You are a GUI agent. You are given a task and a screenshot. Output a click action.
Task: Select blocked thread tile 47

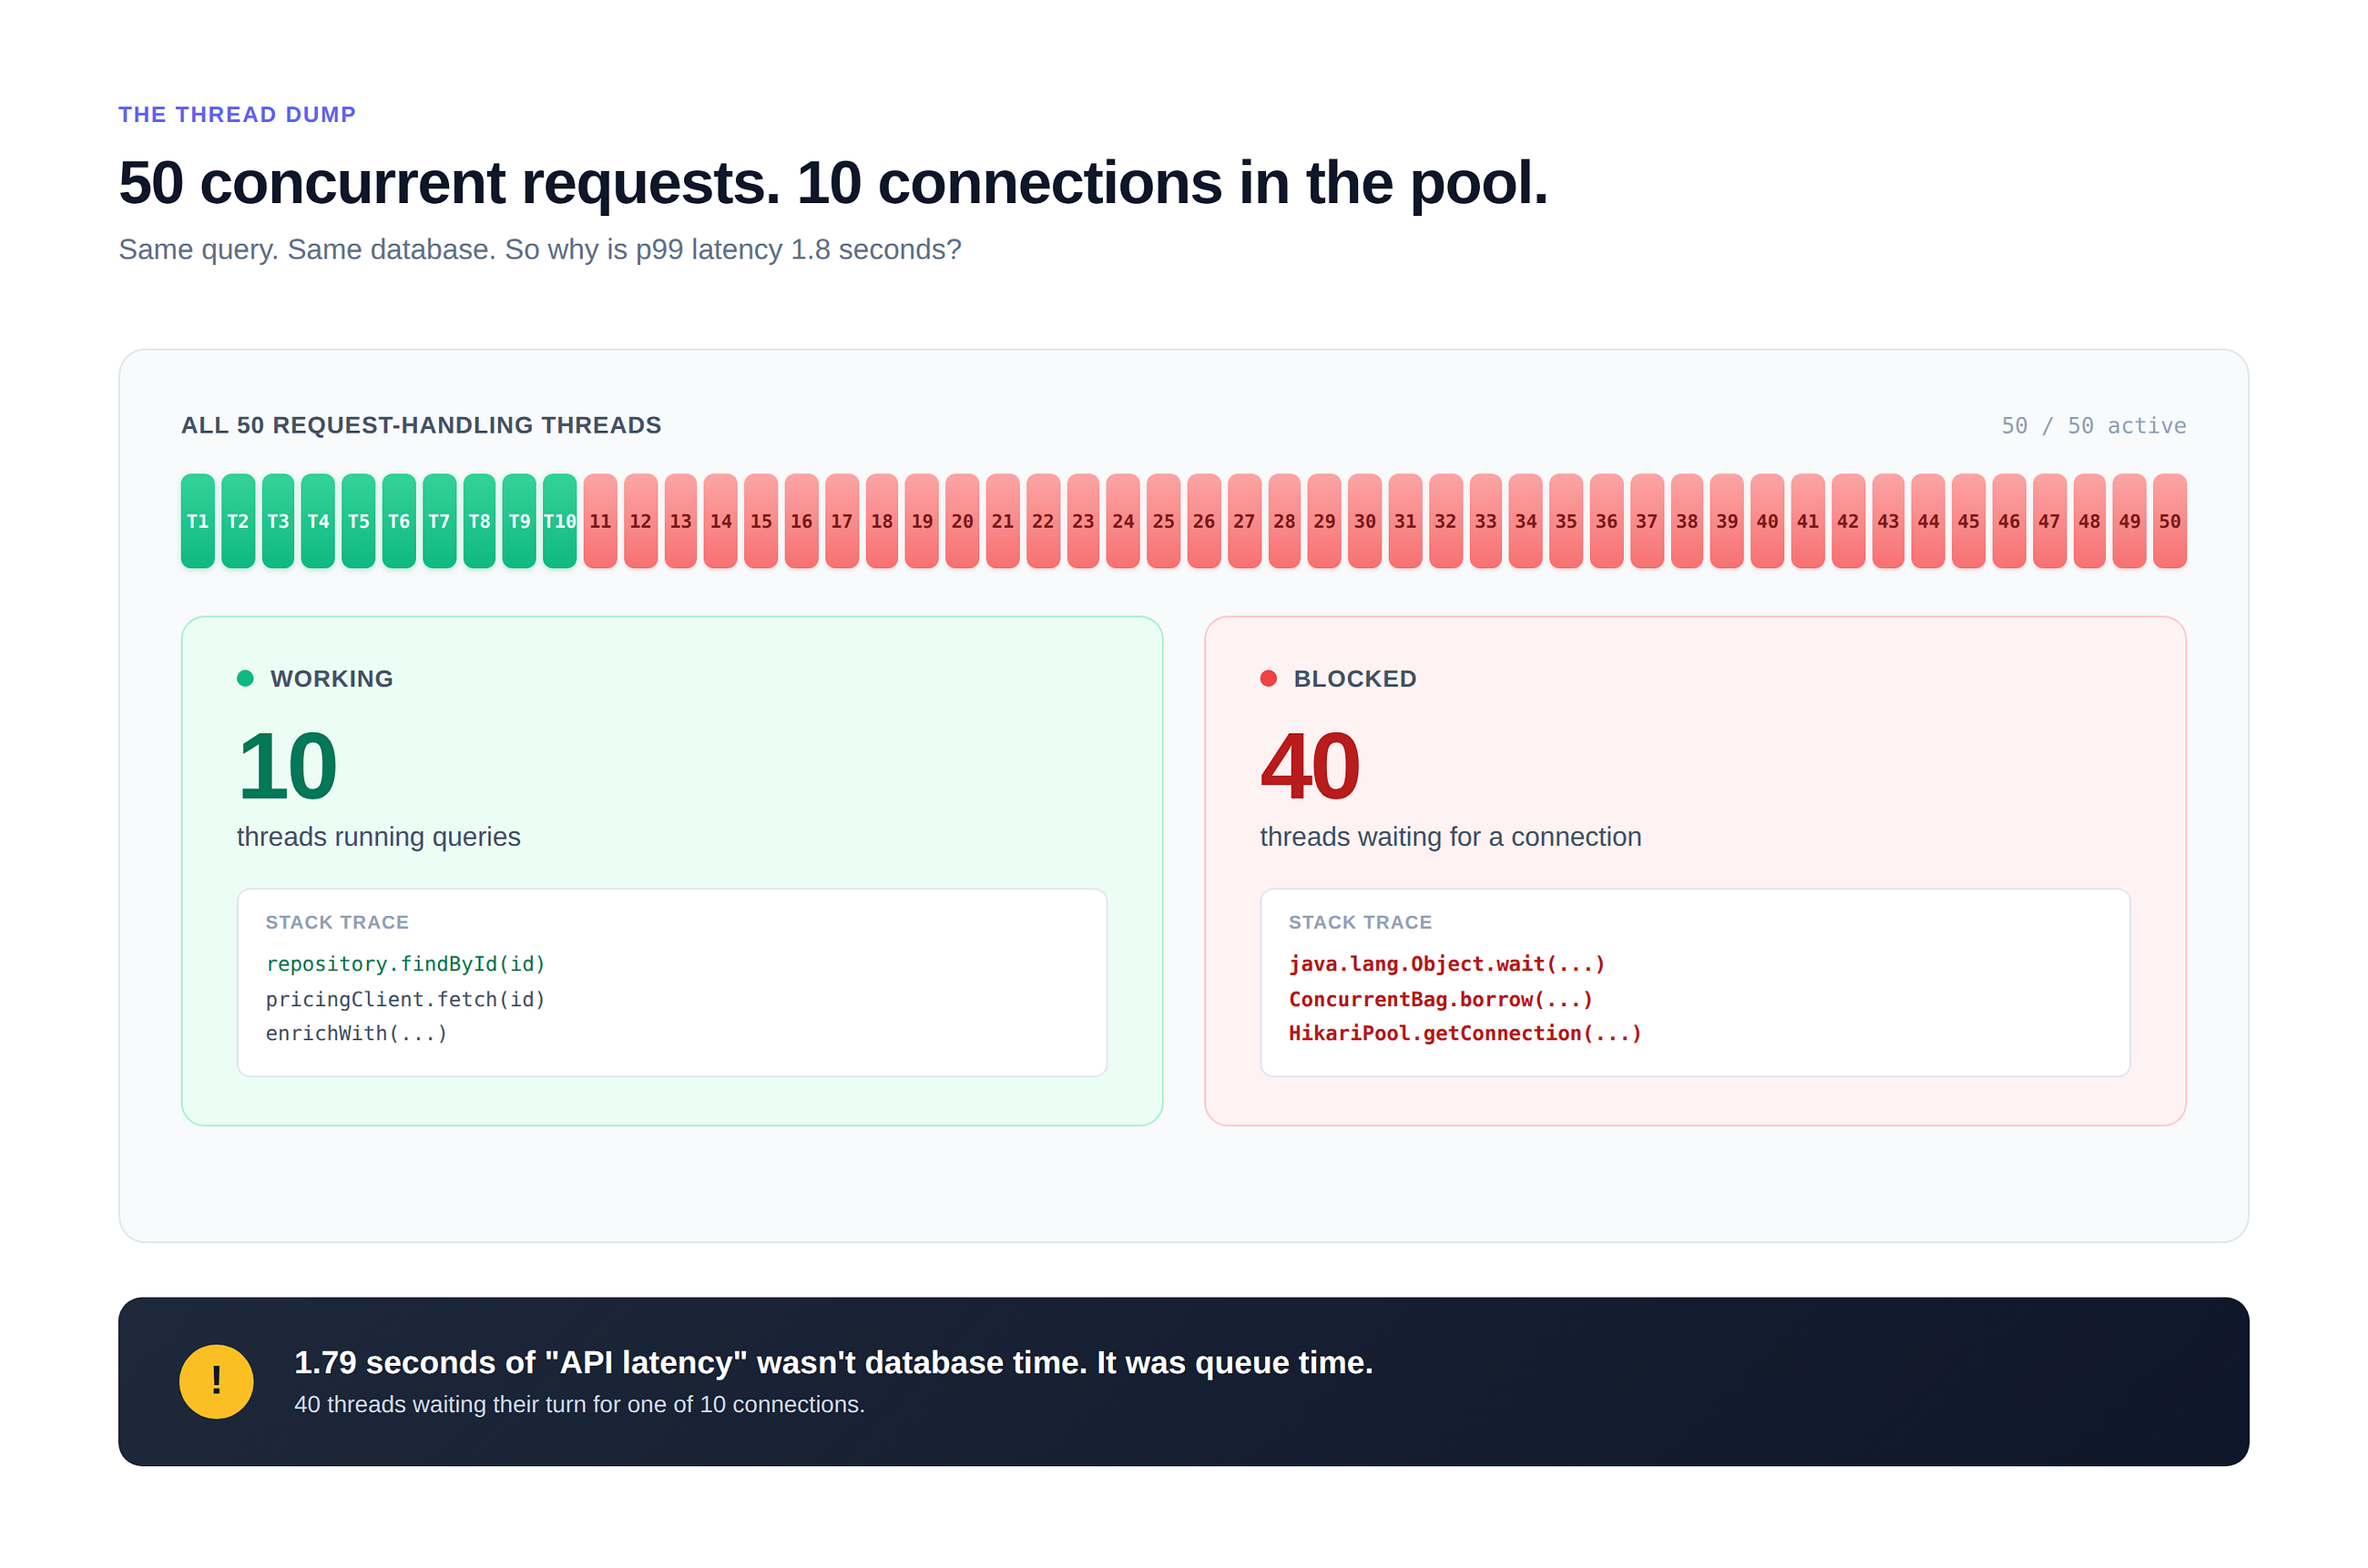tap(2049, 521)
